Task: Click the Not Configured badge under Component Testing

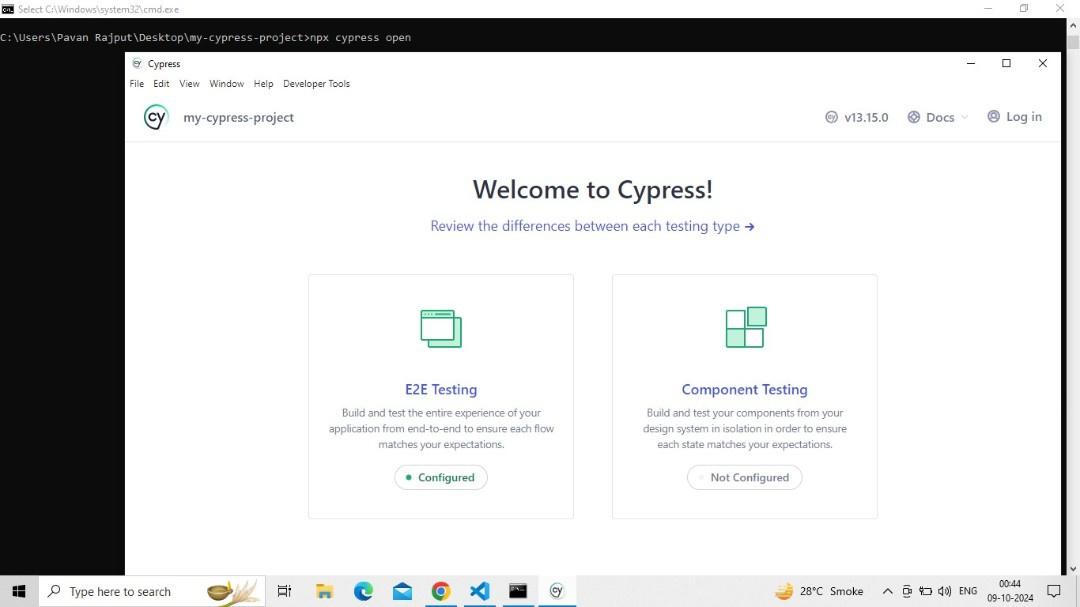Action: [744, 477]
